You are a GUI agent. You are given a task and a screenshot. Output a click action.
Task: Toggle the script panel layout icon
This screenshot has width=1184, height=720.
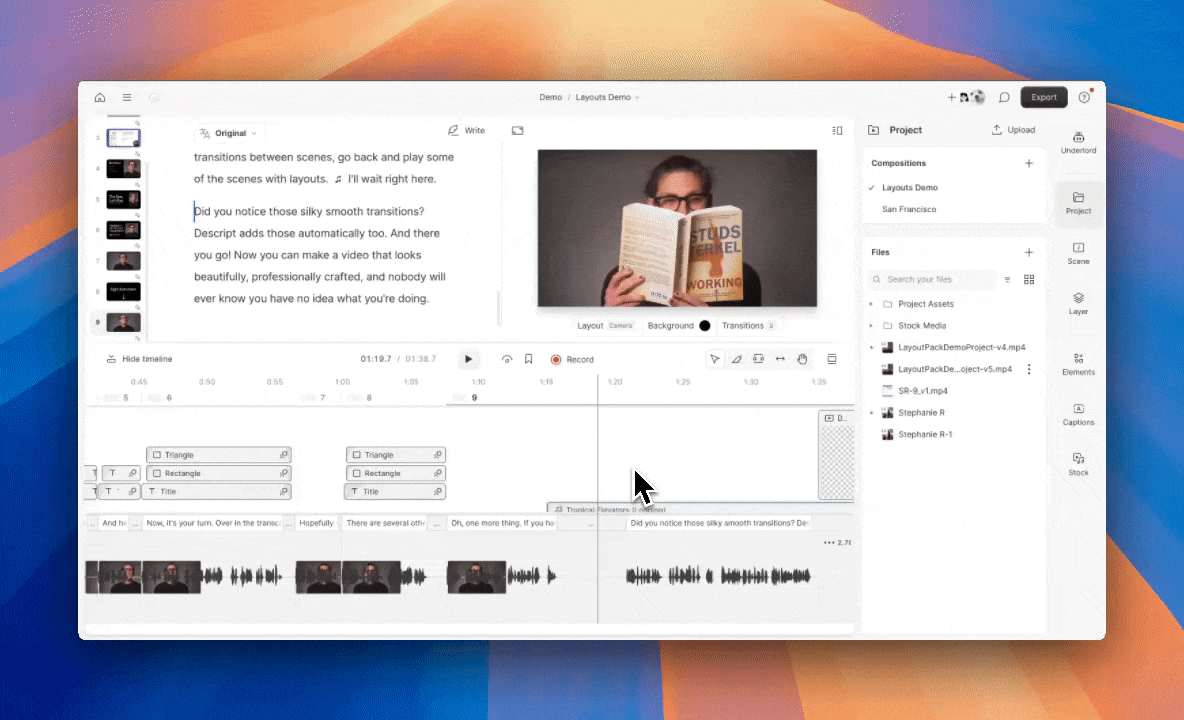(x=837, y=131)
